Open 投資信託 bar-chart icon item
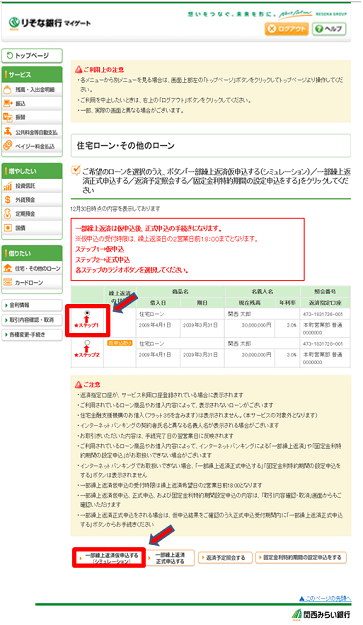This screenshot has height=625, width=363. point(32,186)
